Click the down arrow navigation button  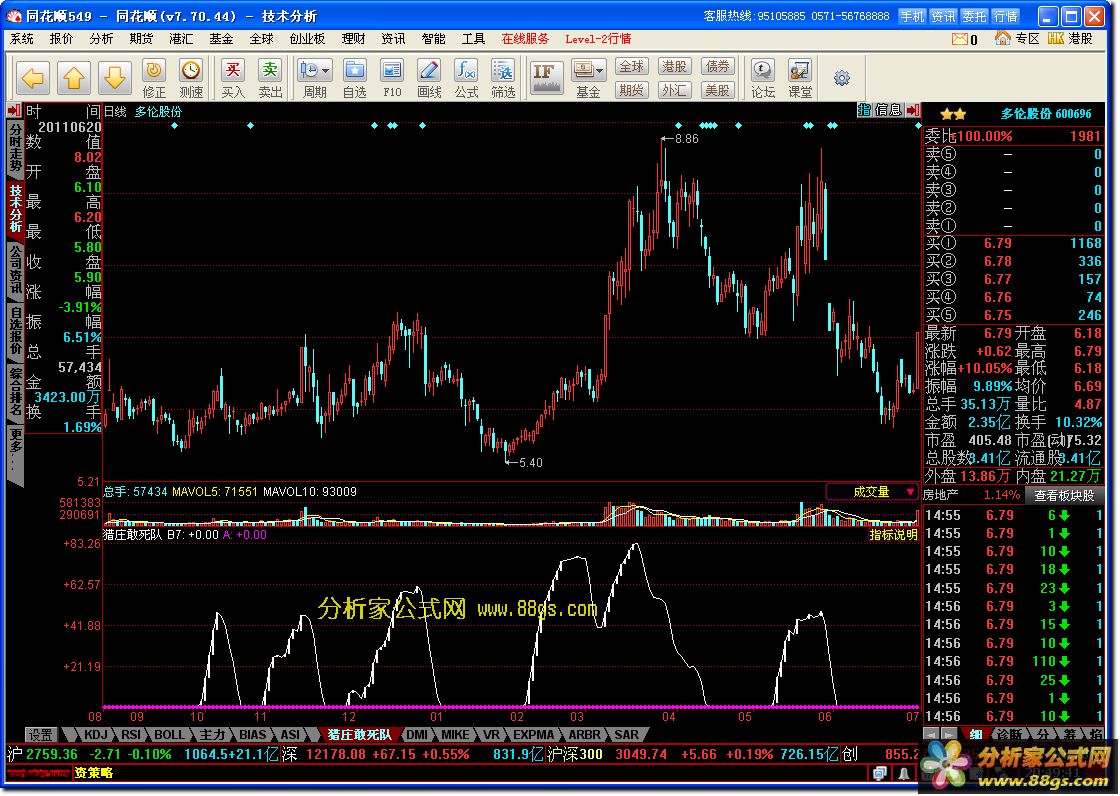pos(114,77)
